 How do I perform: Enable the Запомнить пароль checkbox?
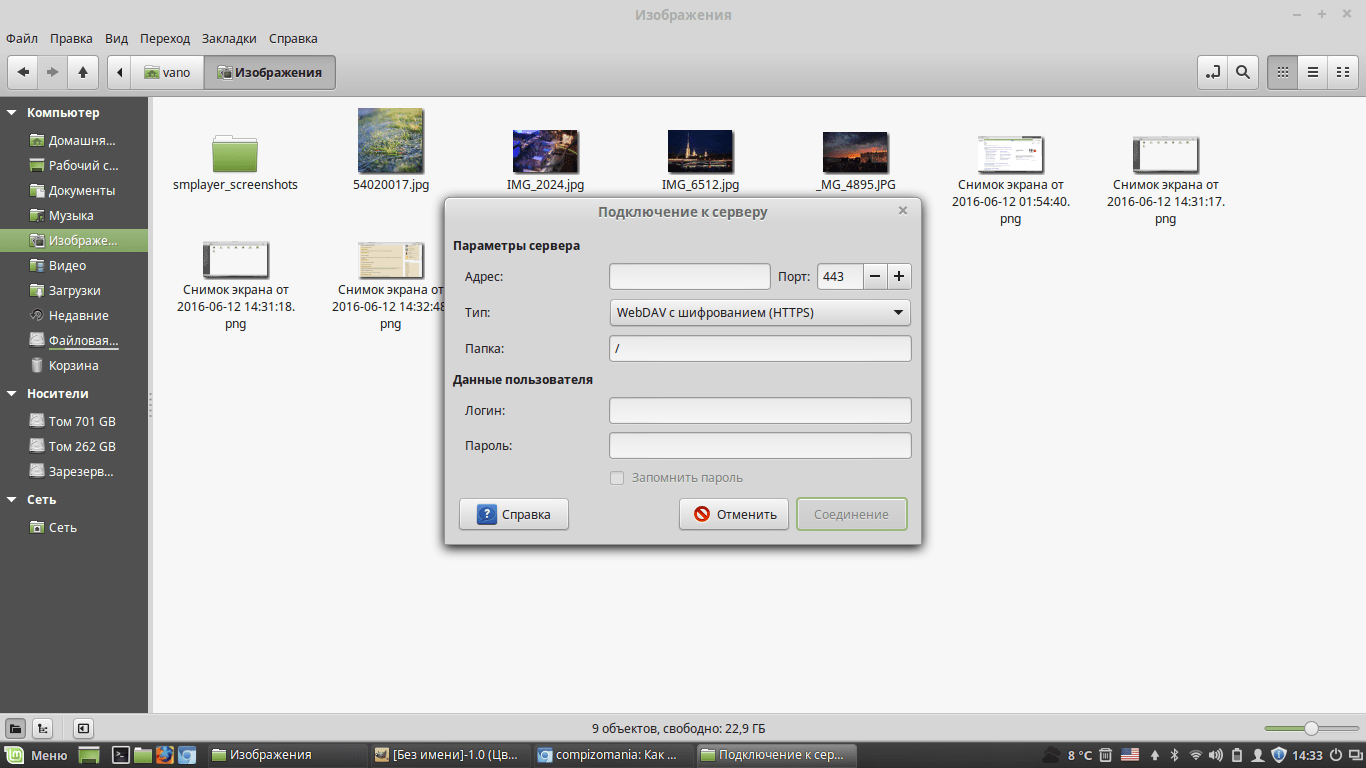click(x=618, y=478)
